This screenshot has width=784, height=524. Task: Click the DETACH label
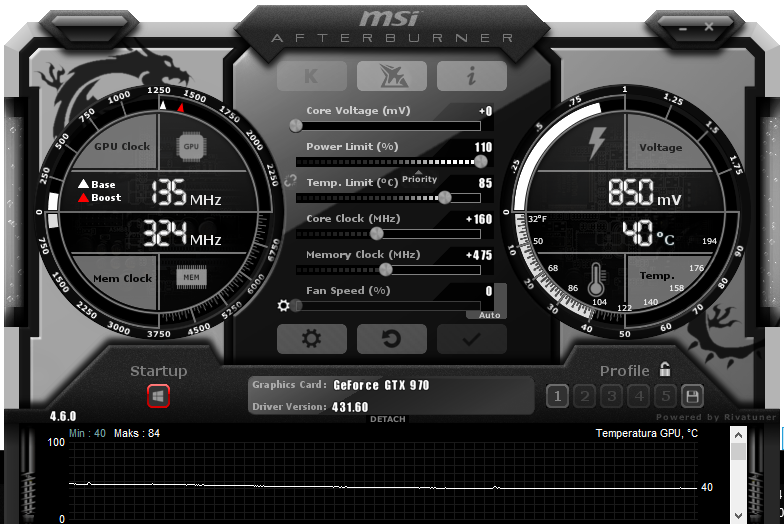pyautogui.click(x=388, y=419)
